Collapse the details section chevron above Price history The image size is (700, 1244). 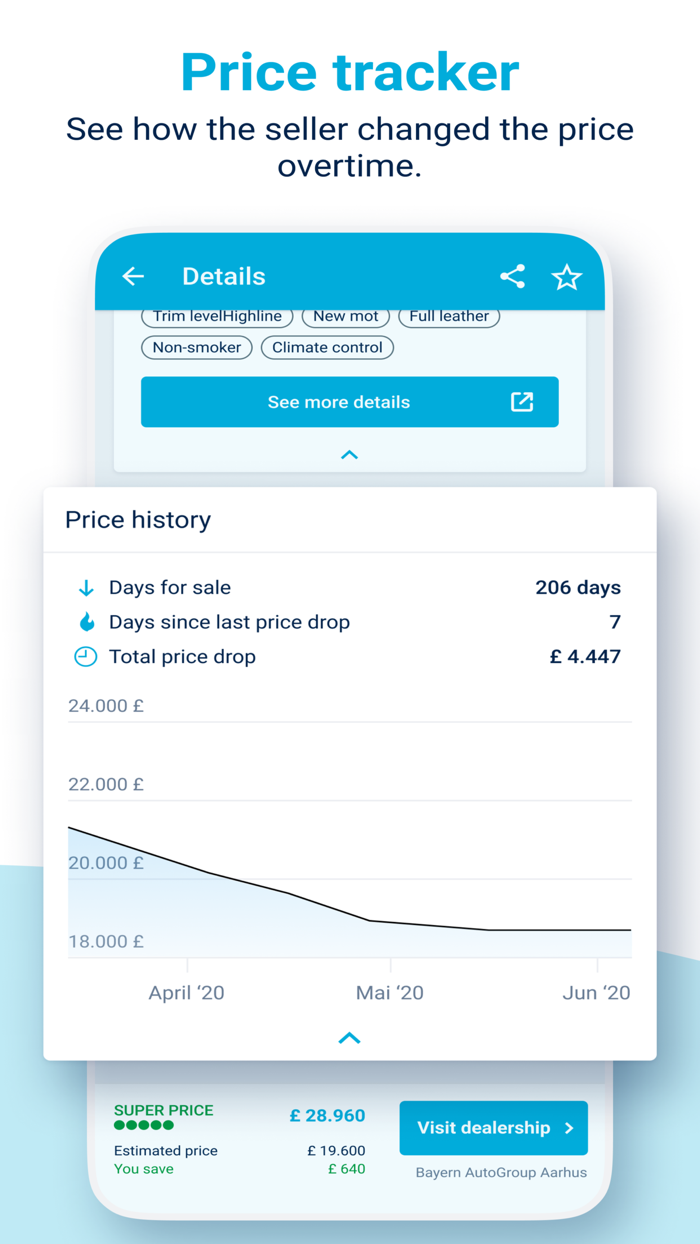pos(349,455)
